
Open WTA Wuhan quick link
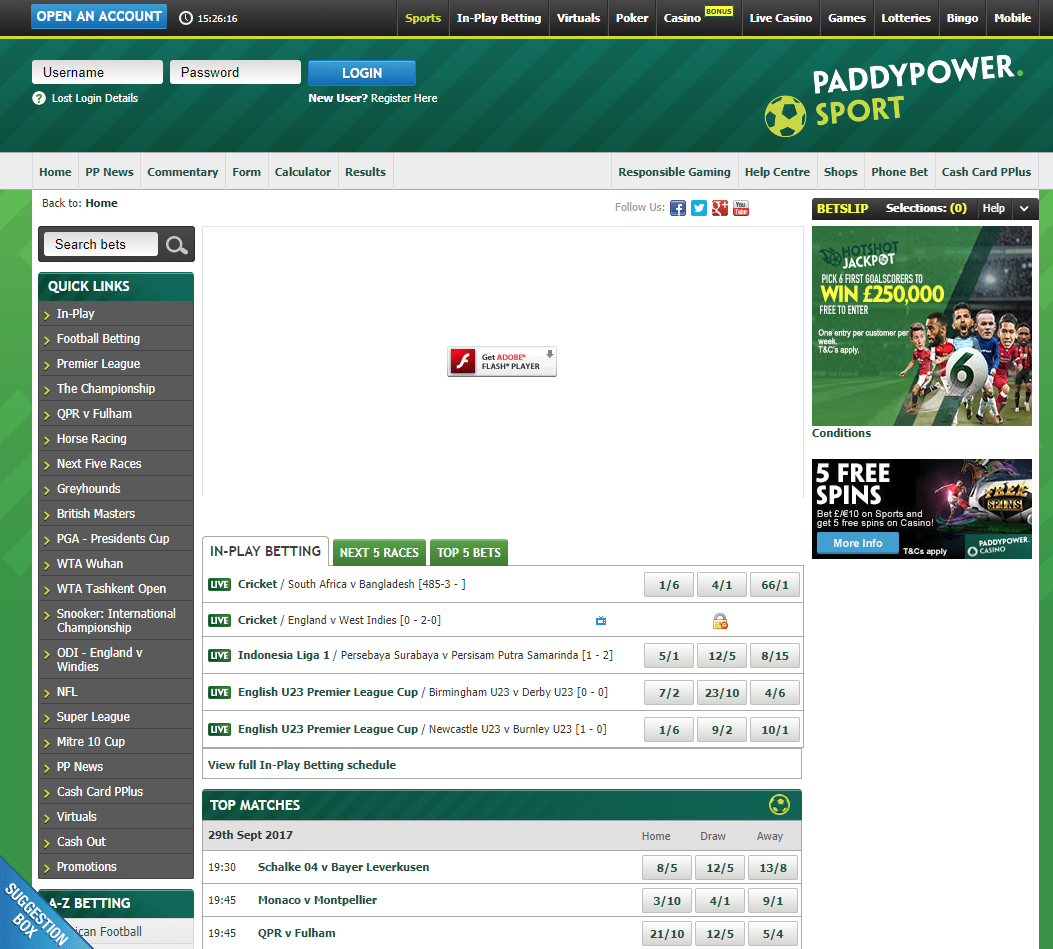(116, 563)
